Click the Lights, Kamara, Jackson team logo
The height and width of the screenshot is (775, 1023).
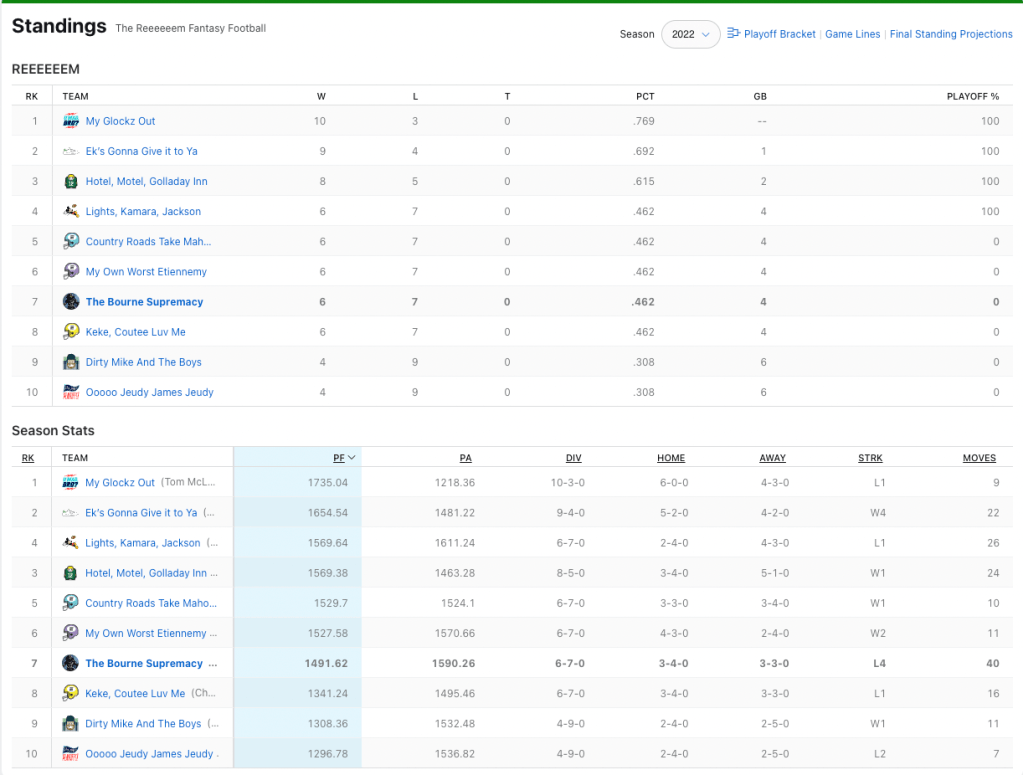click(71, 212)
